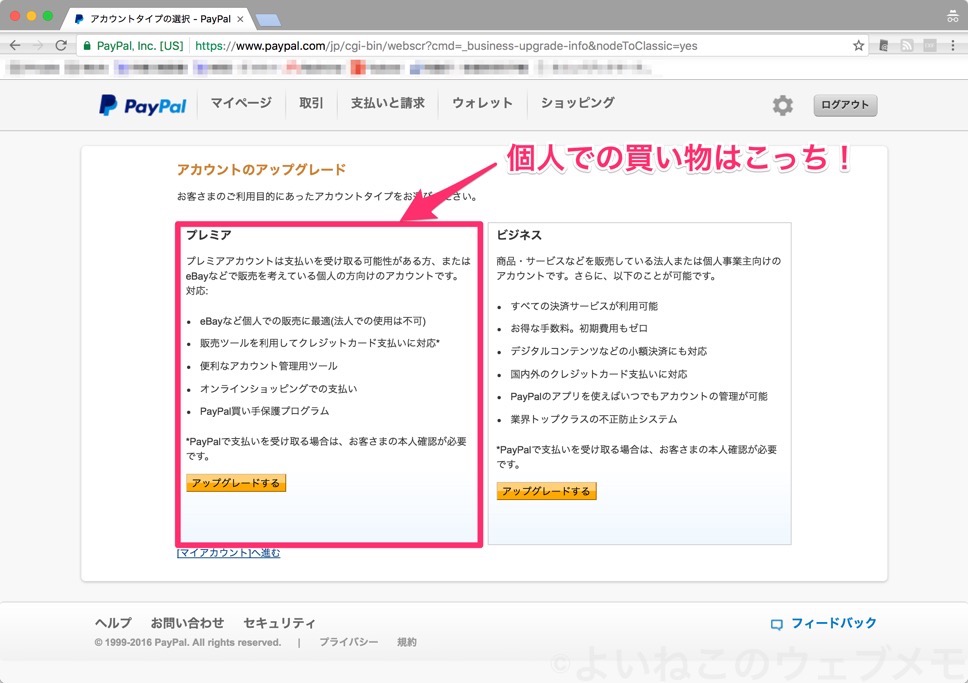Screen dimensions: 968x683
Task: Click the browser back arrow
Action: click(x=15, y=44)
